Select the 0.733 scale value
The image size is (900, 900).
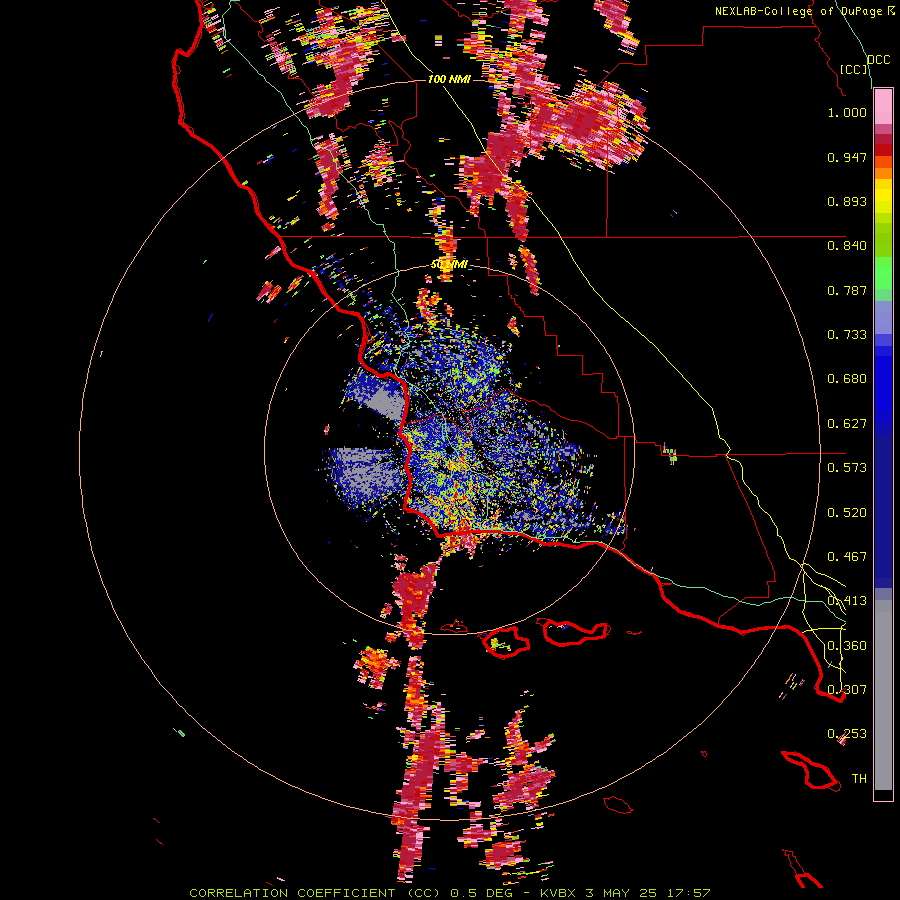pyautogui.click(x=847, y=335)
